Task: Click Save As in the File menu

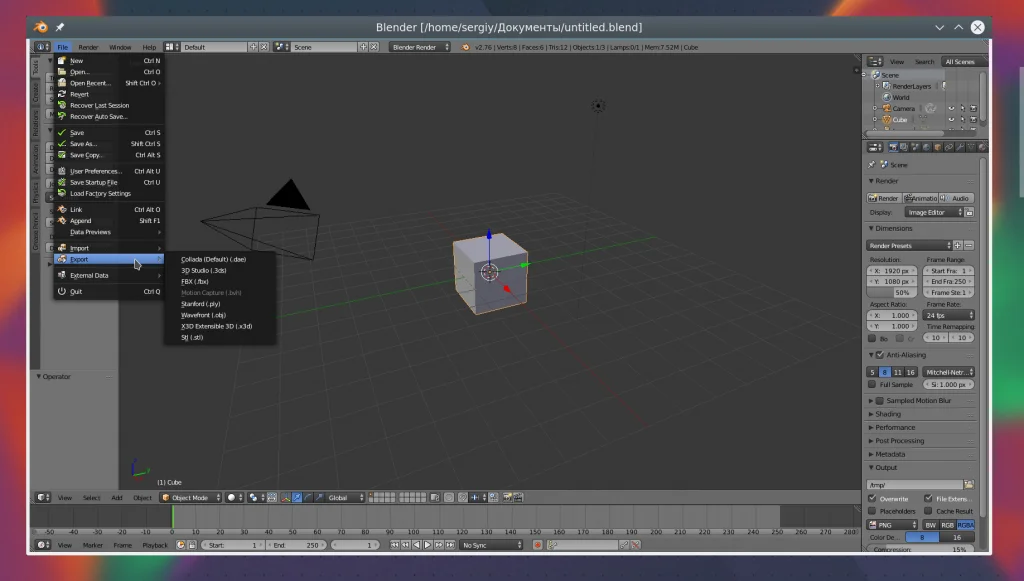Action: coord(84,144)
